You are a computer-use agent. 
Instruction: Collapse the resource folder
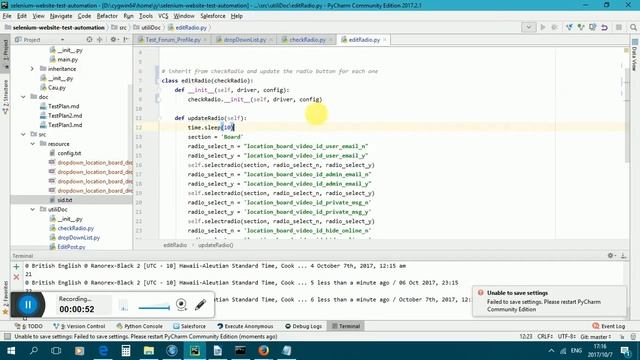point(32,144)
